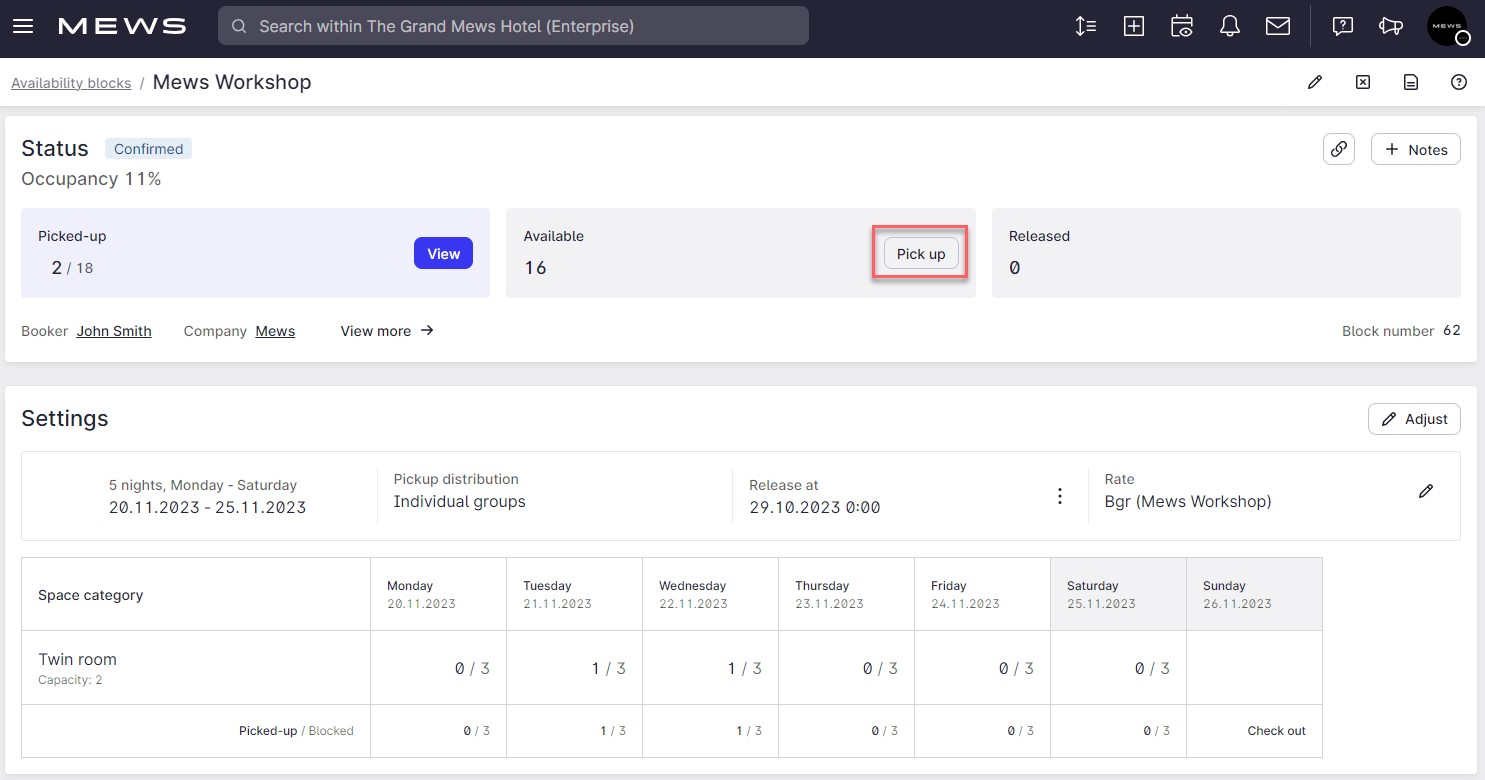This screenshot has height=780, width=1485.
Task: Click the megaphone announcements icon
Action: point(1391,26)
